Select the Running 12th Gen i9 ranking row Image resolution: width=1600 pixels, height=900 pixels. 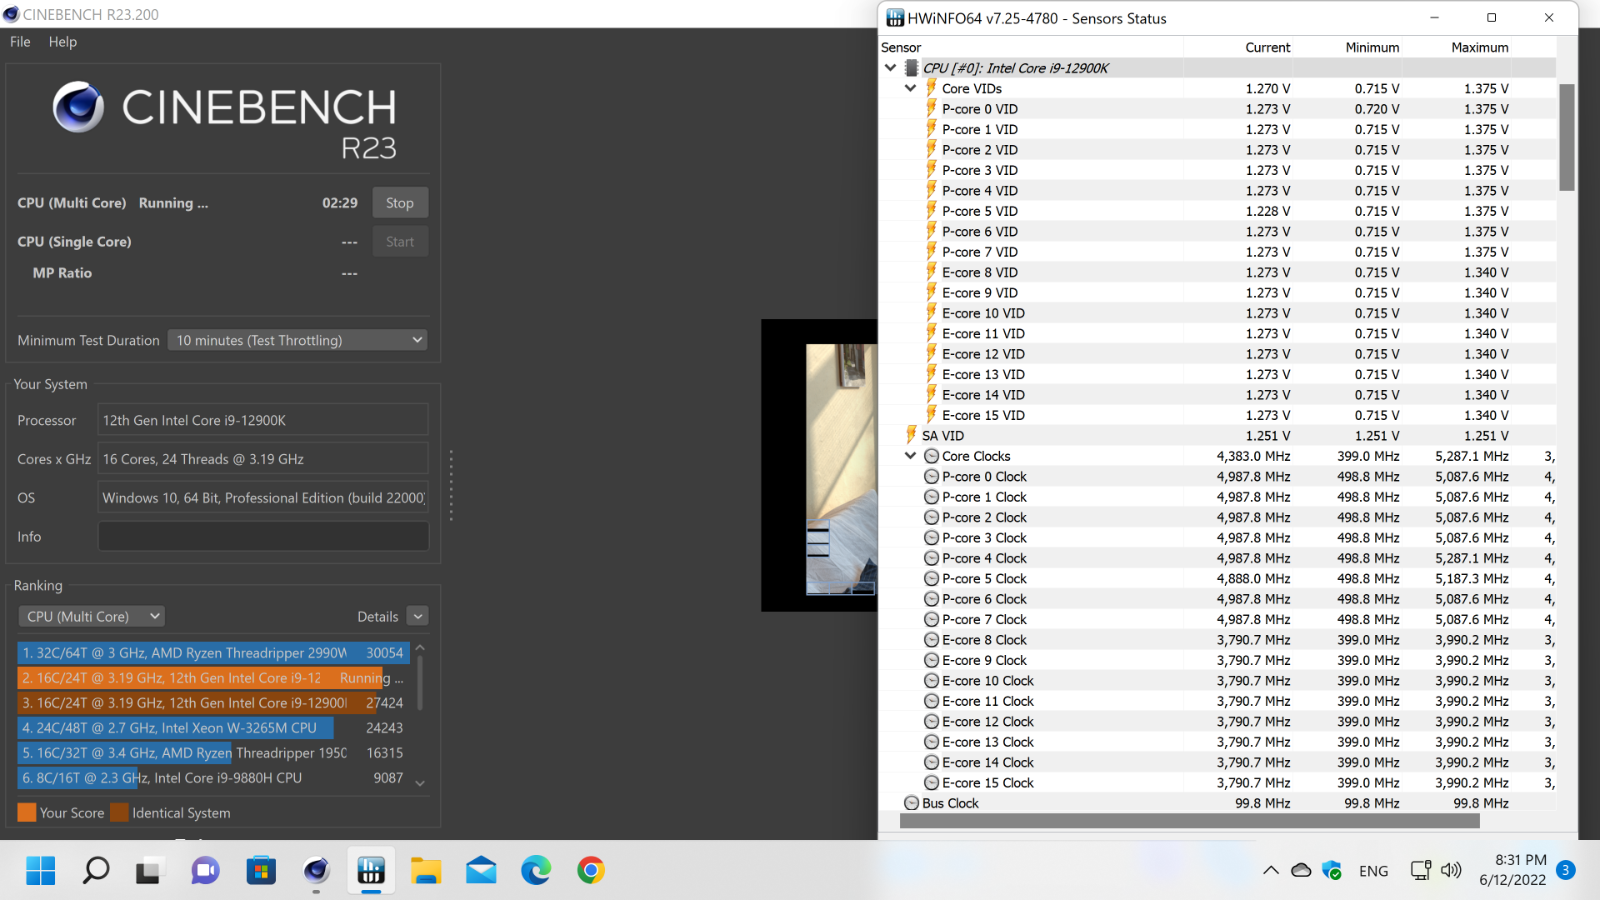click(213, 678)
